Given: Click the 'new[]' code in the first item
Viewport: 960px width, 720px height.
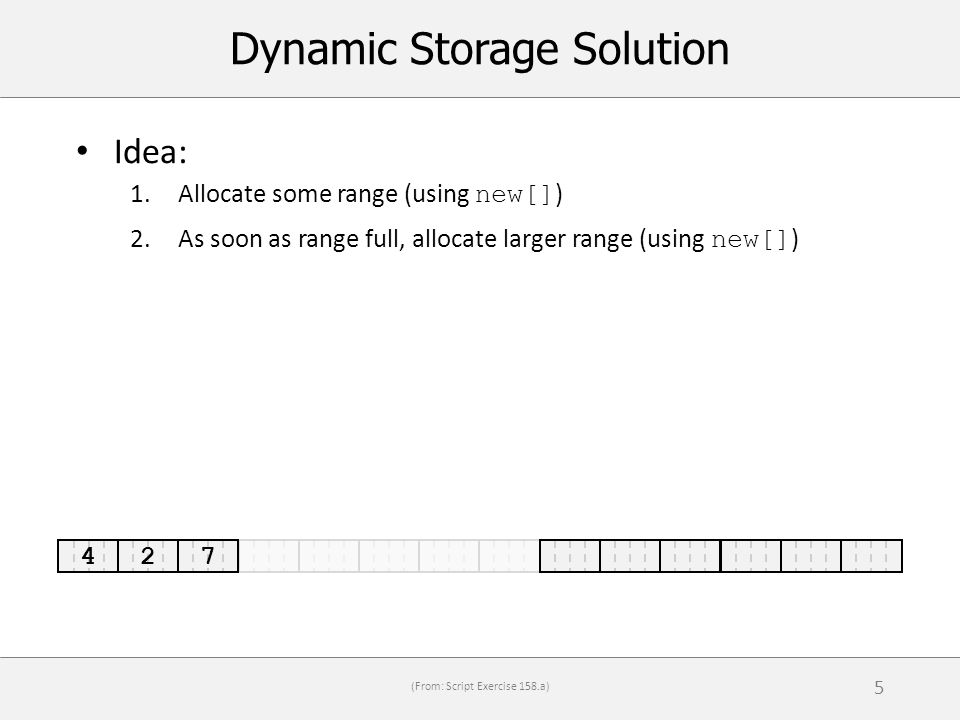Looking at the screenshot, I should click(x=514, y=195).
